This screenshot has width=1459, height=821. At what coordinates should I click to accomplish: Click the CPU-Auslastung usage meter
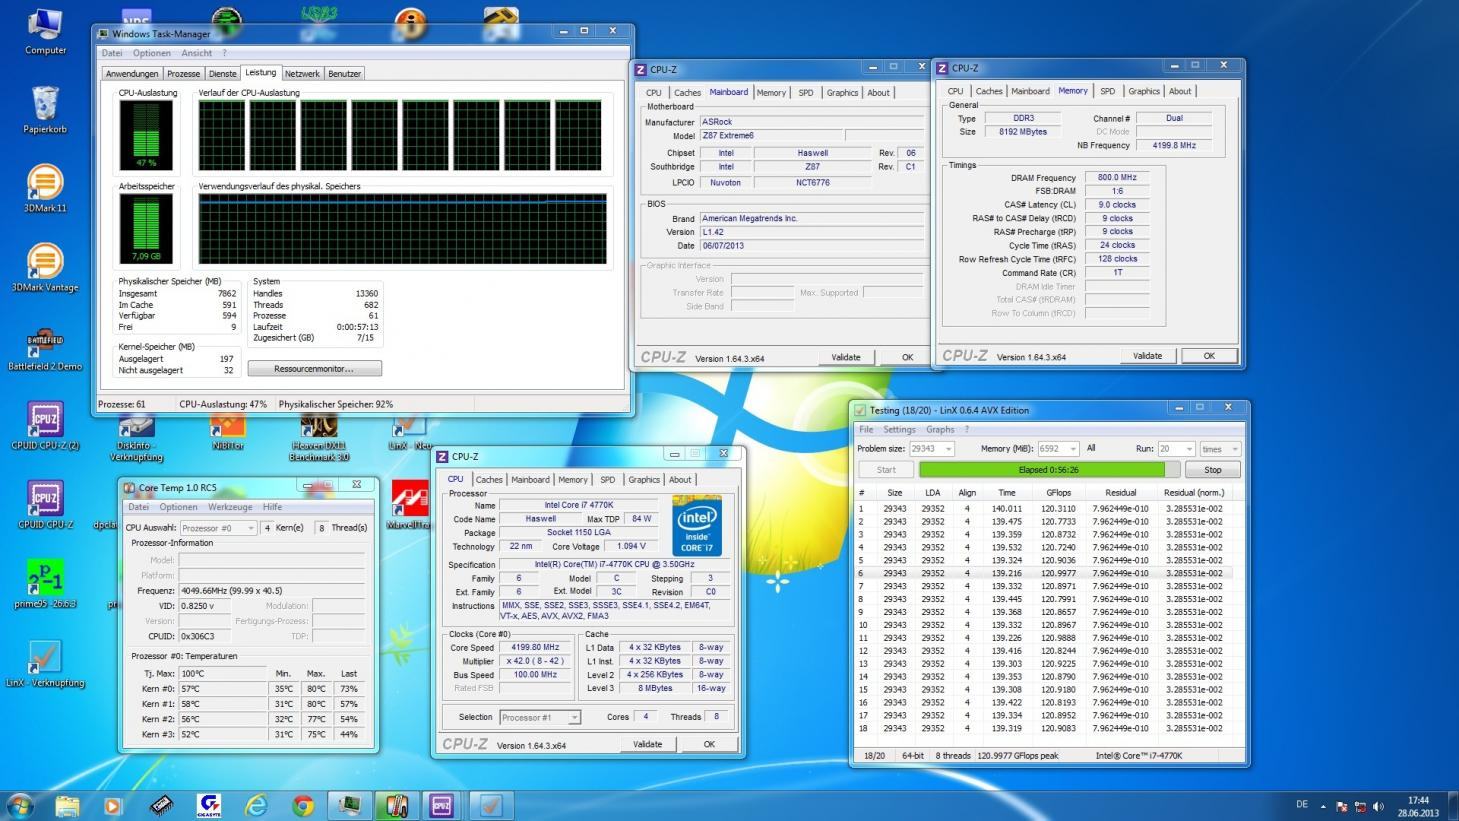click(146, 135)
